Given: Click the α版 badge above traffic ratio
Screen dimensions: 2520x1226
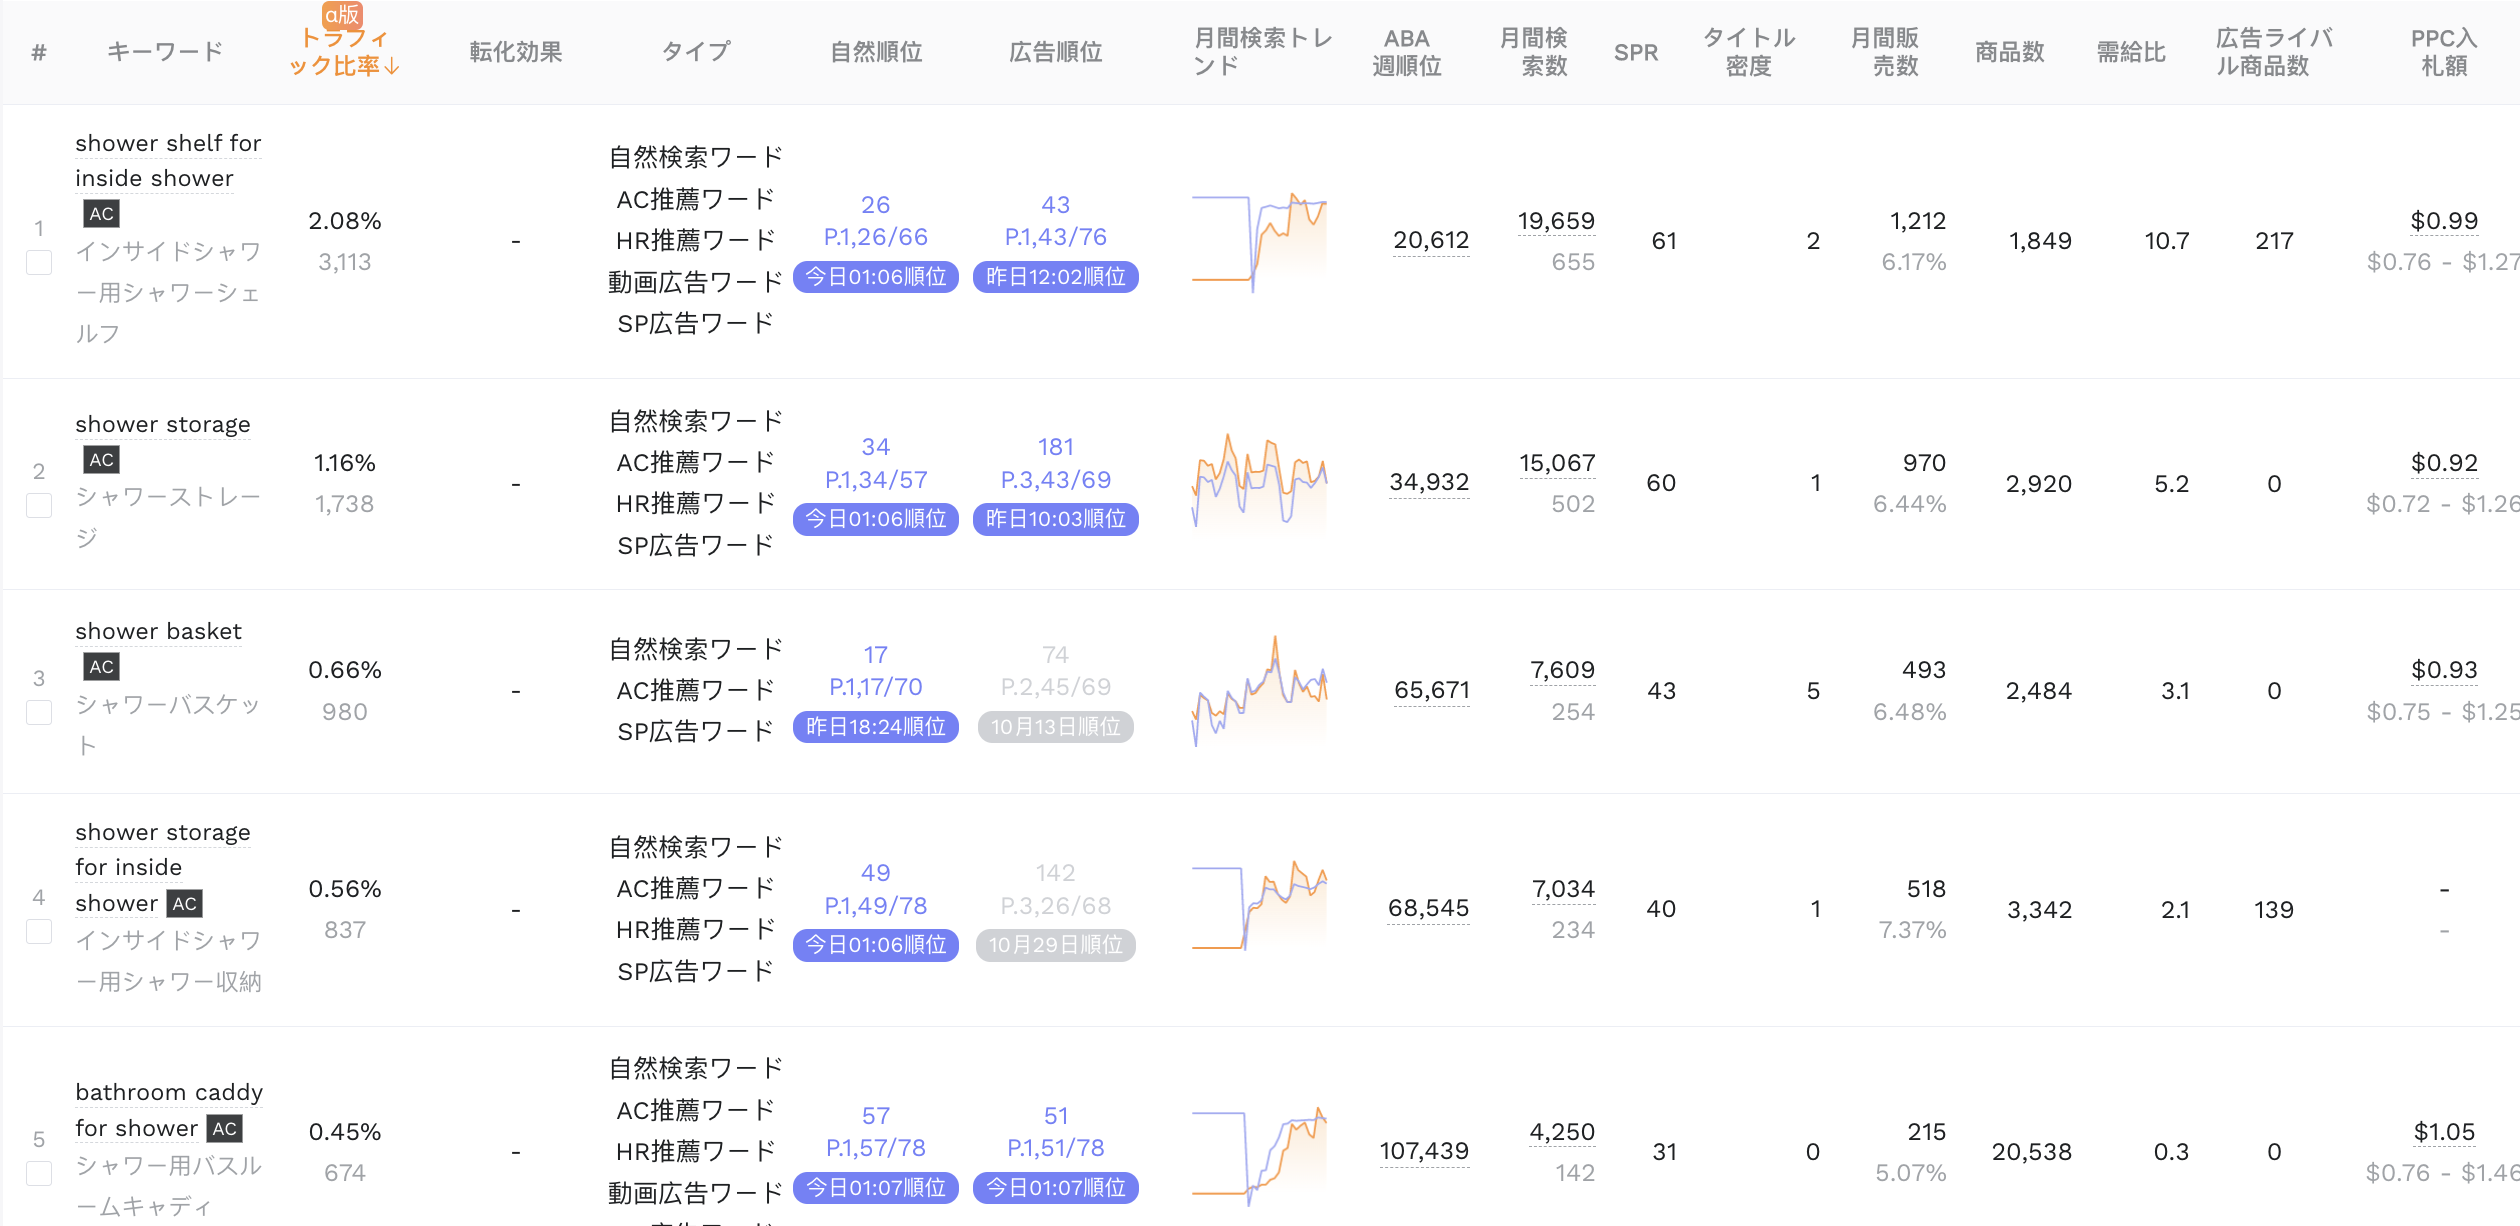Looking at the screenshot, I should point(342,14).
